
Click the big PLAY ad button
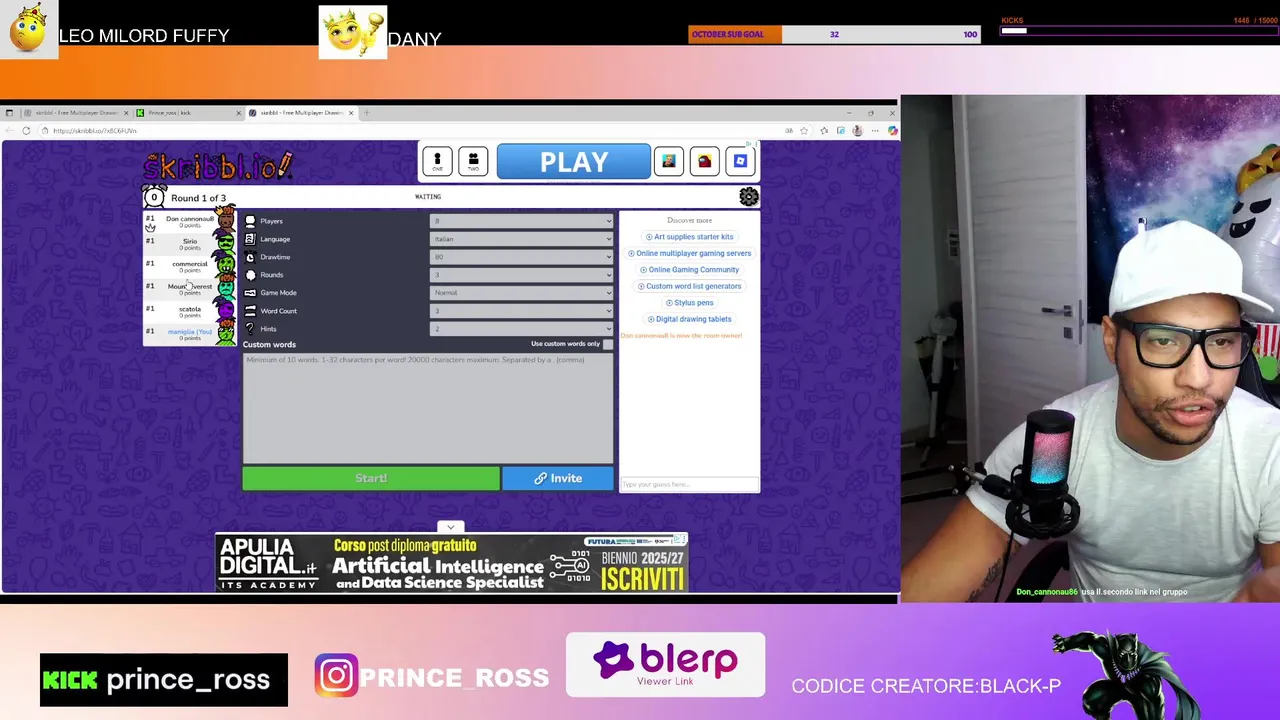(574, 162)
